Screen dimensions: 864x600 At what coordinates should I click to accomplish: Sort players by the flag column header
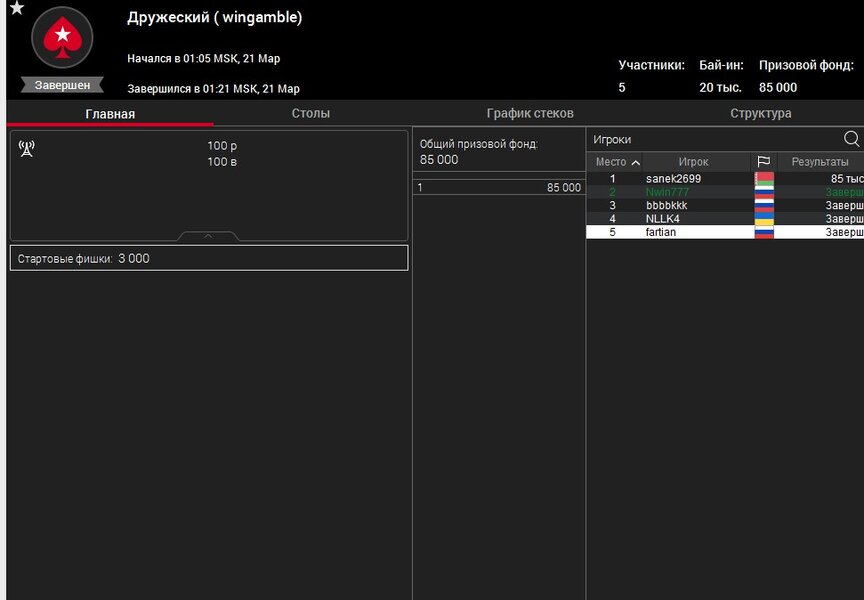click(763, 162)
